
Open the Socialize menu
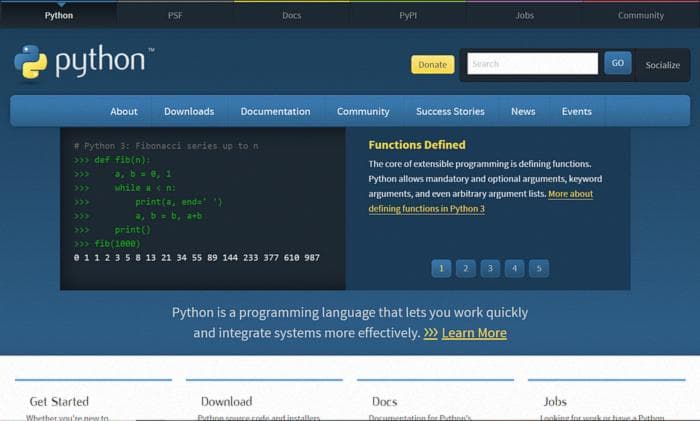point(662,65)
